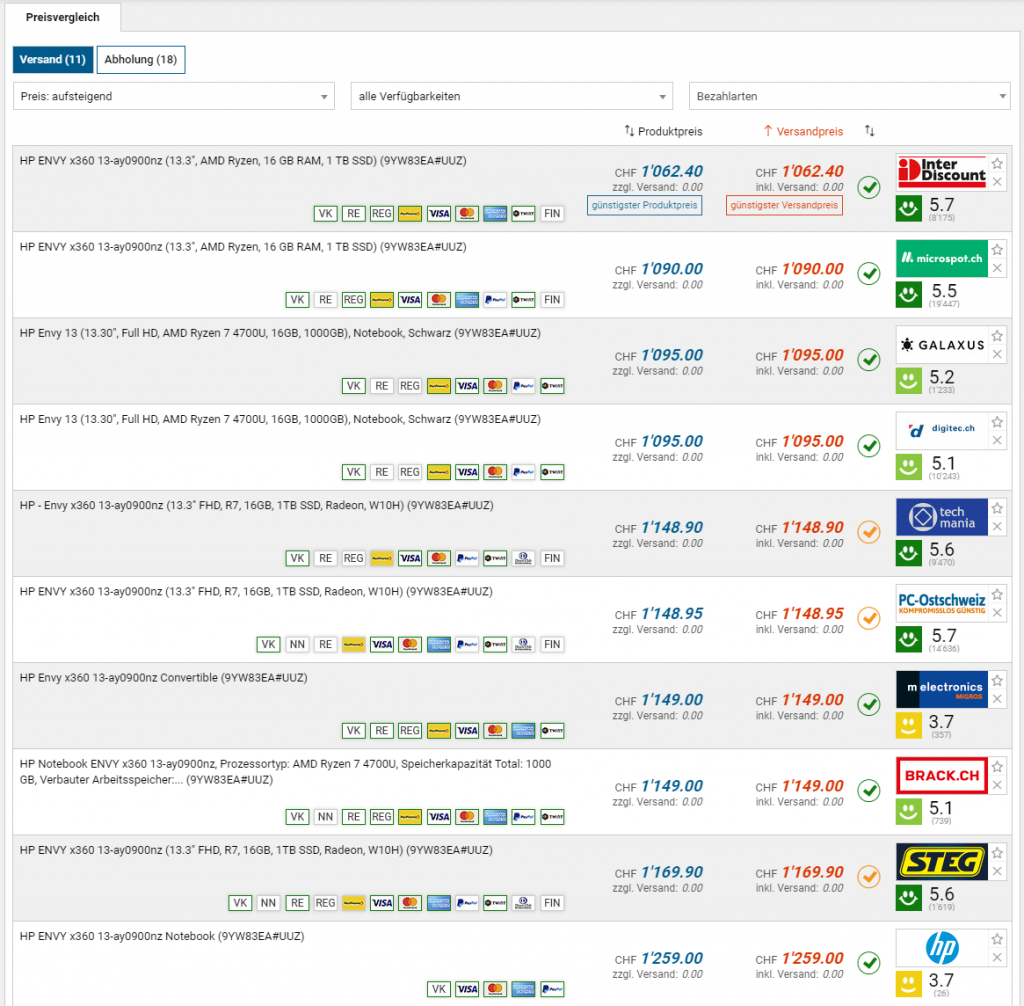
Task: Mark Inter Discount as favorite with star
Action: click(997, 164)
